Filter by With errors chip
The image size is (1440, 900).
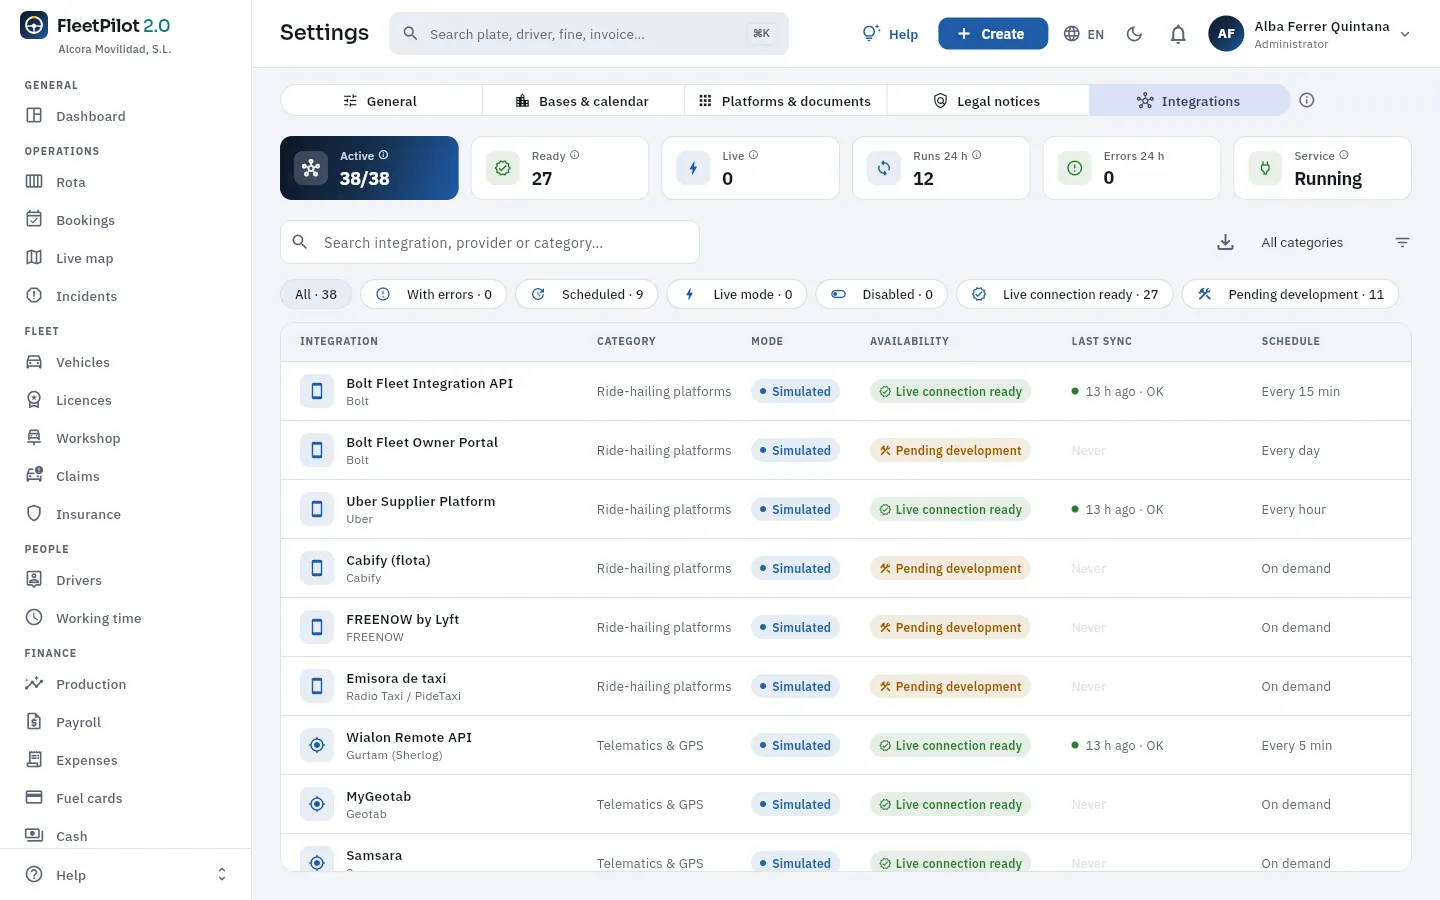coord(434,294)
